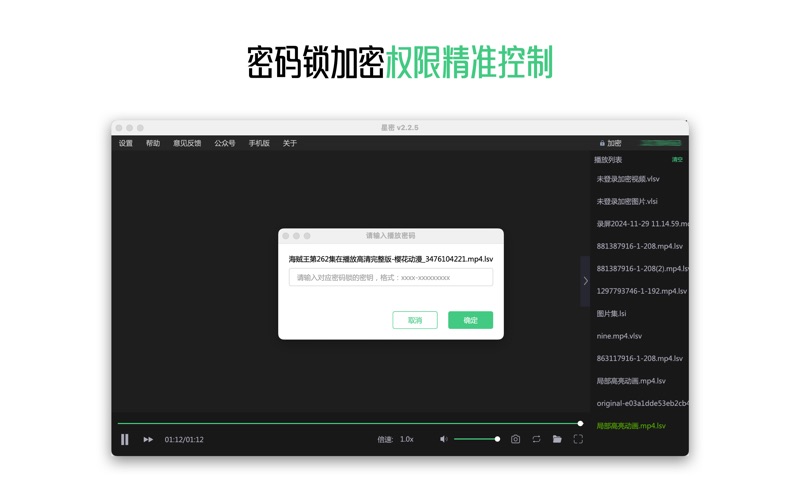Mute audio with the speaker icon
Image resolution: width=800 pixels, height=500 pixels.
click(x=444, y=439)
